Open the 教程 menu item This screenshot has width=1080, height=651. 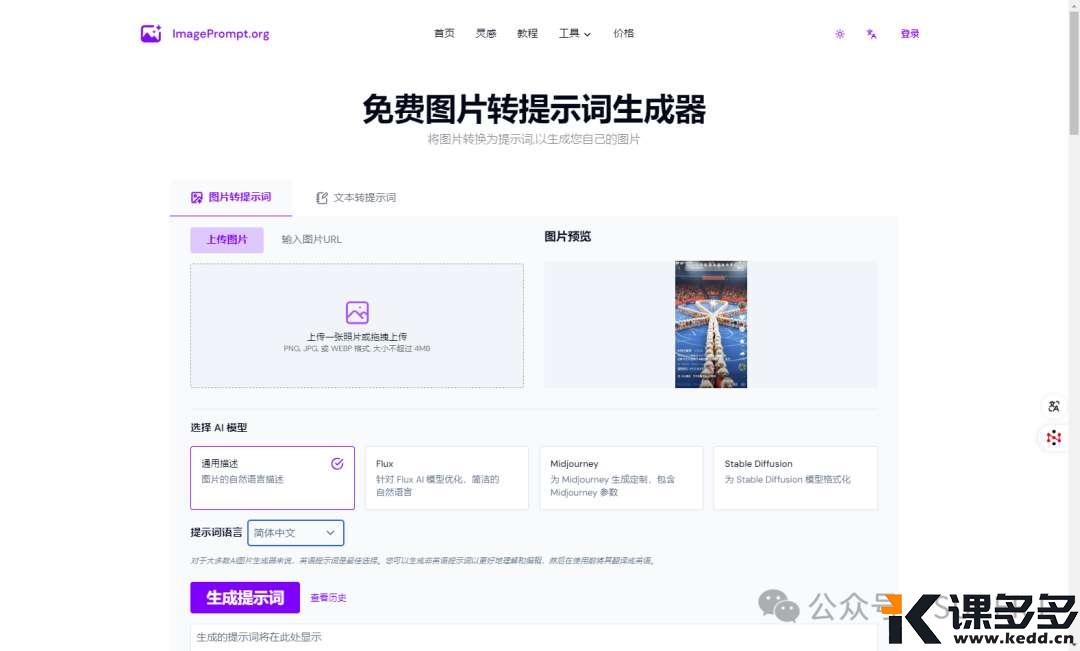(x=527, y=33)
